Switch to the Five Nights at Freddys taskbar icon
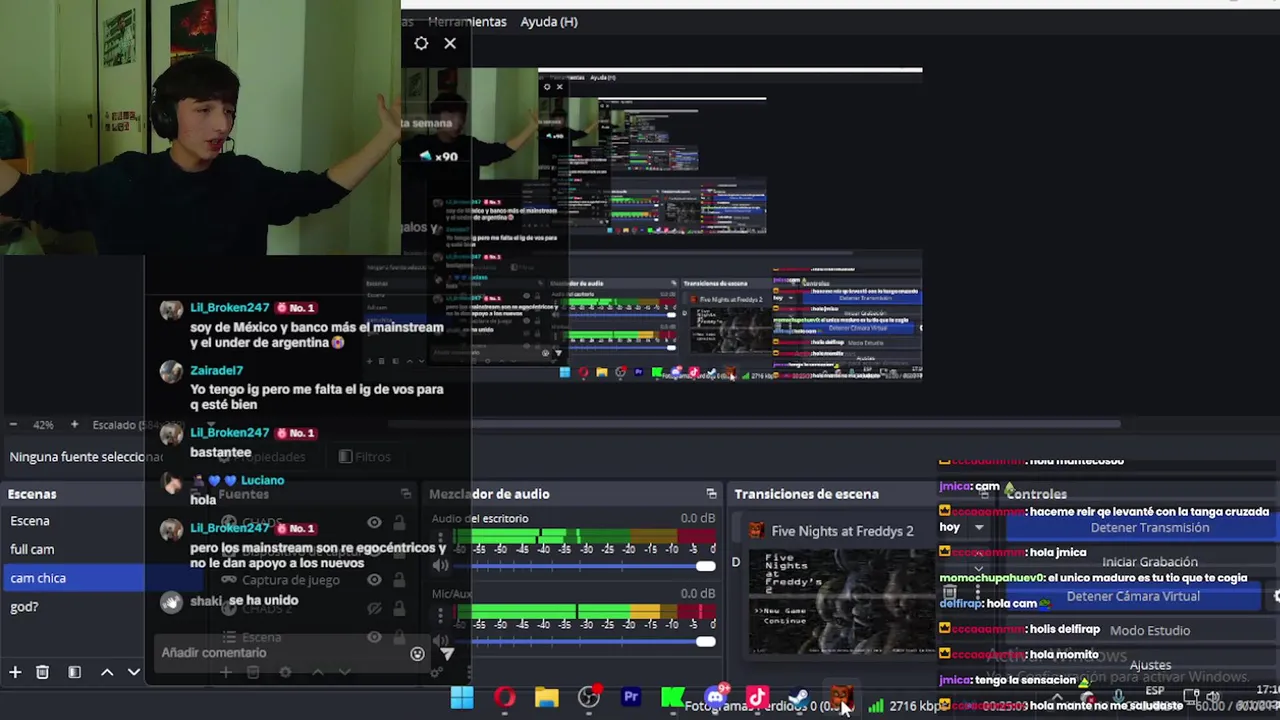The height and width of the screenshot is (720, 1280). tap(841, 697)
